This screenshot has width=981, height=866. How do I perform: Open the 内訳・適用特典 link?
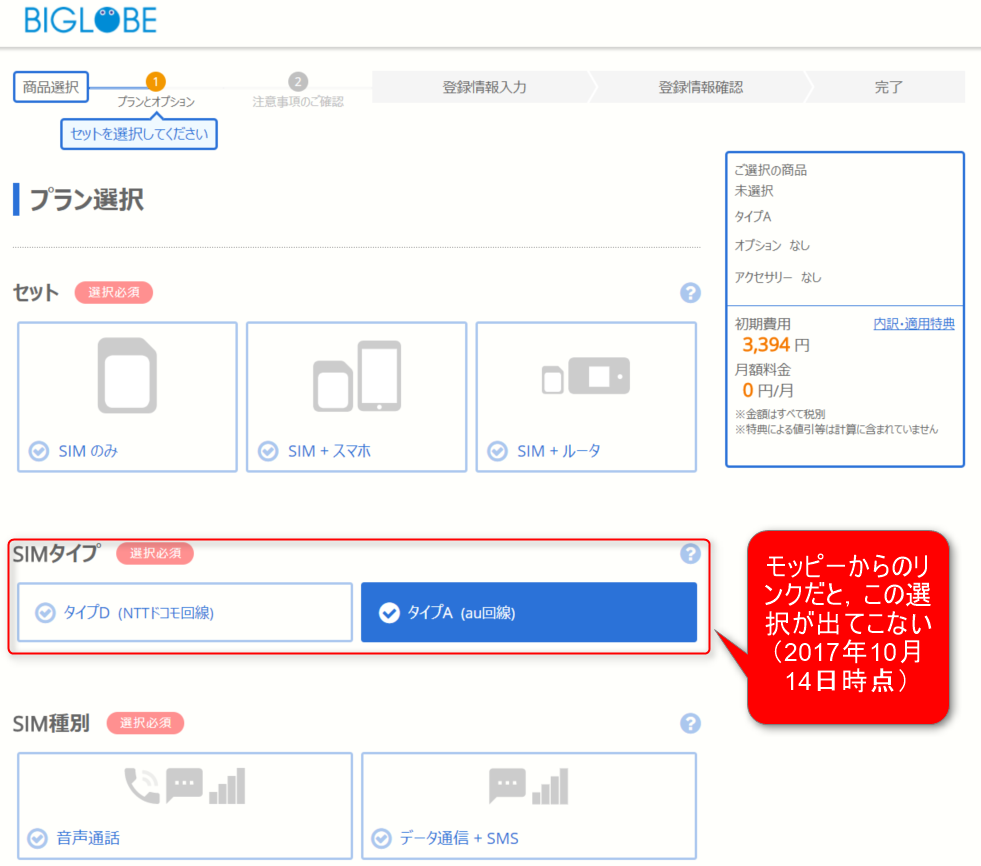pyautogui.click(x=914, y=323)
